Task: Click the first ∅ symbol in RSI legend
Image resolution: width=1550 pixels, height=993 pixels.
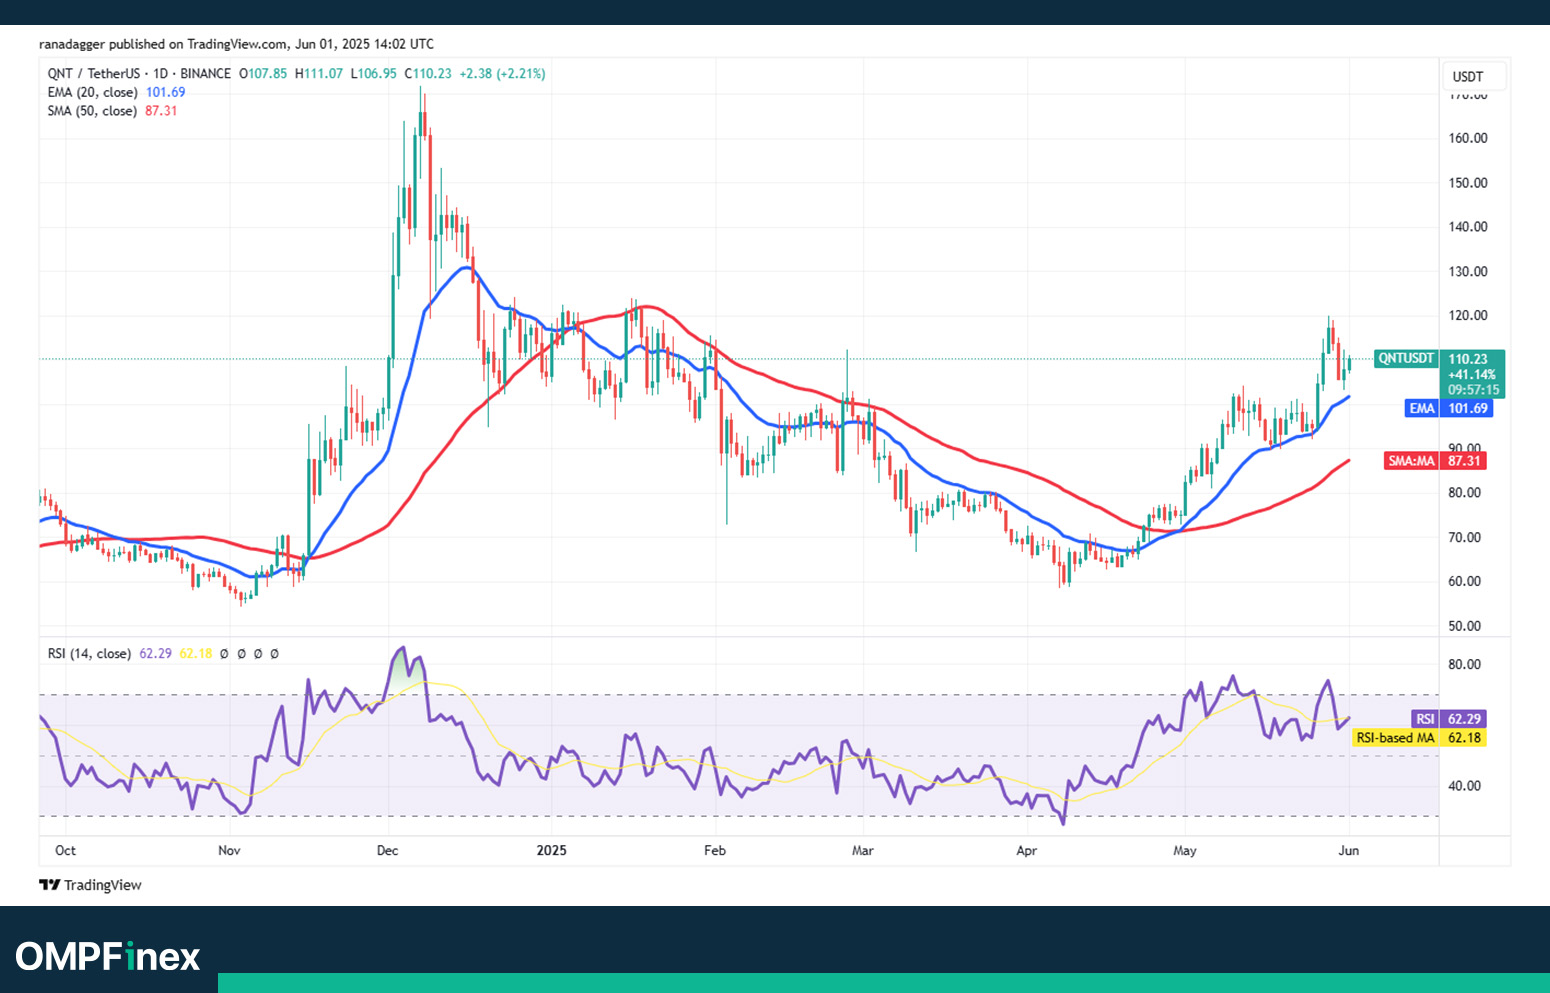Action: [224, 654]
